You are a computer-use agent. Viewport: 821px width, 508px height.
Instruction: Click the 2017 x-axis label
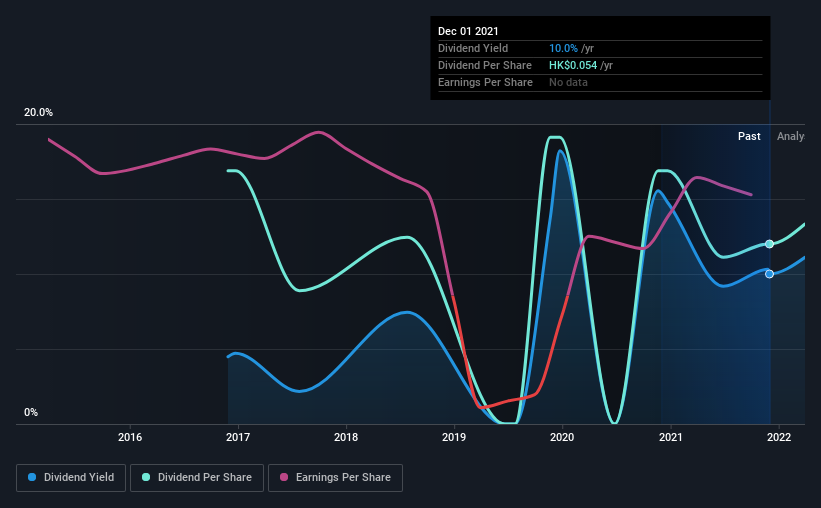pos(238,437)
